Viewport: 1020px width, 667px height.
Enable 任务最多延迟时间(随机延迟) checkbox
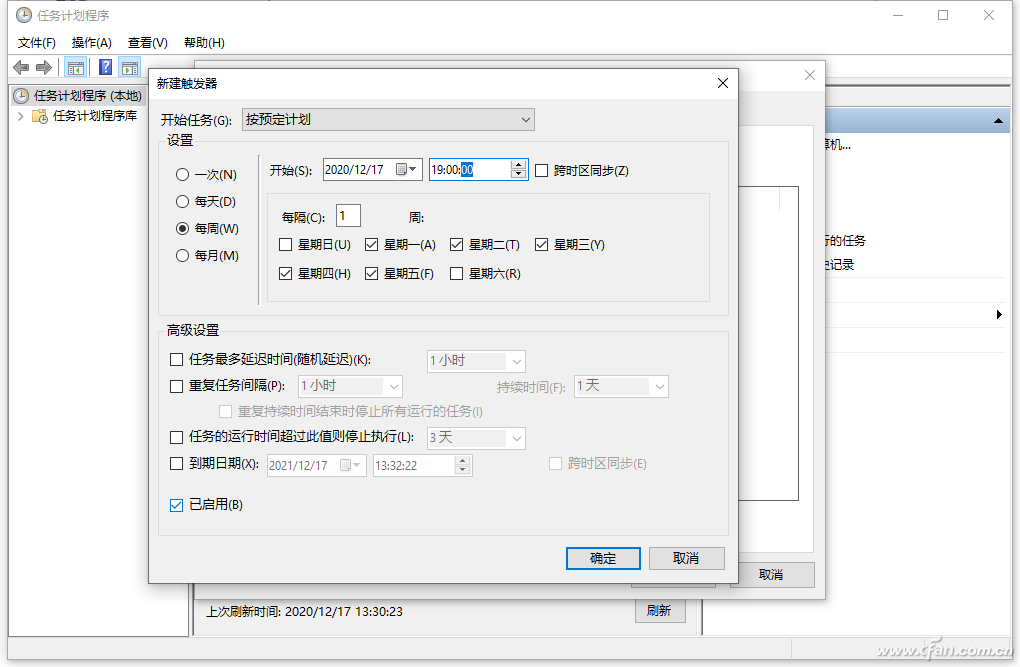coord(176,360)
